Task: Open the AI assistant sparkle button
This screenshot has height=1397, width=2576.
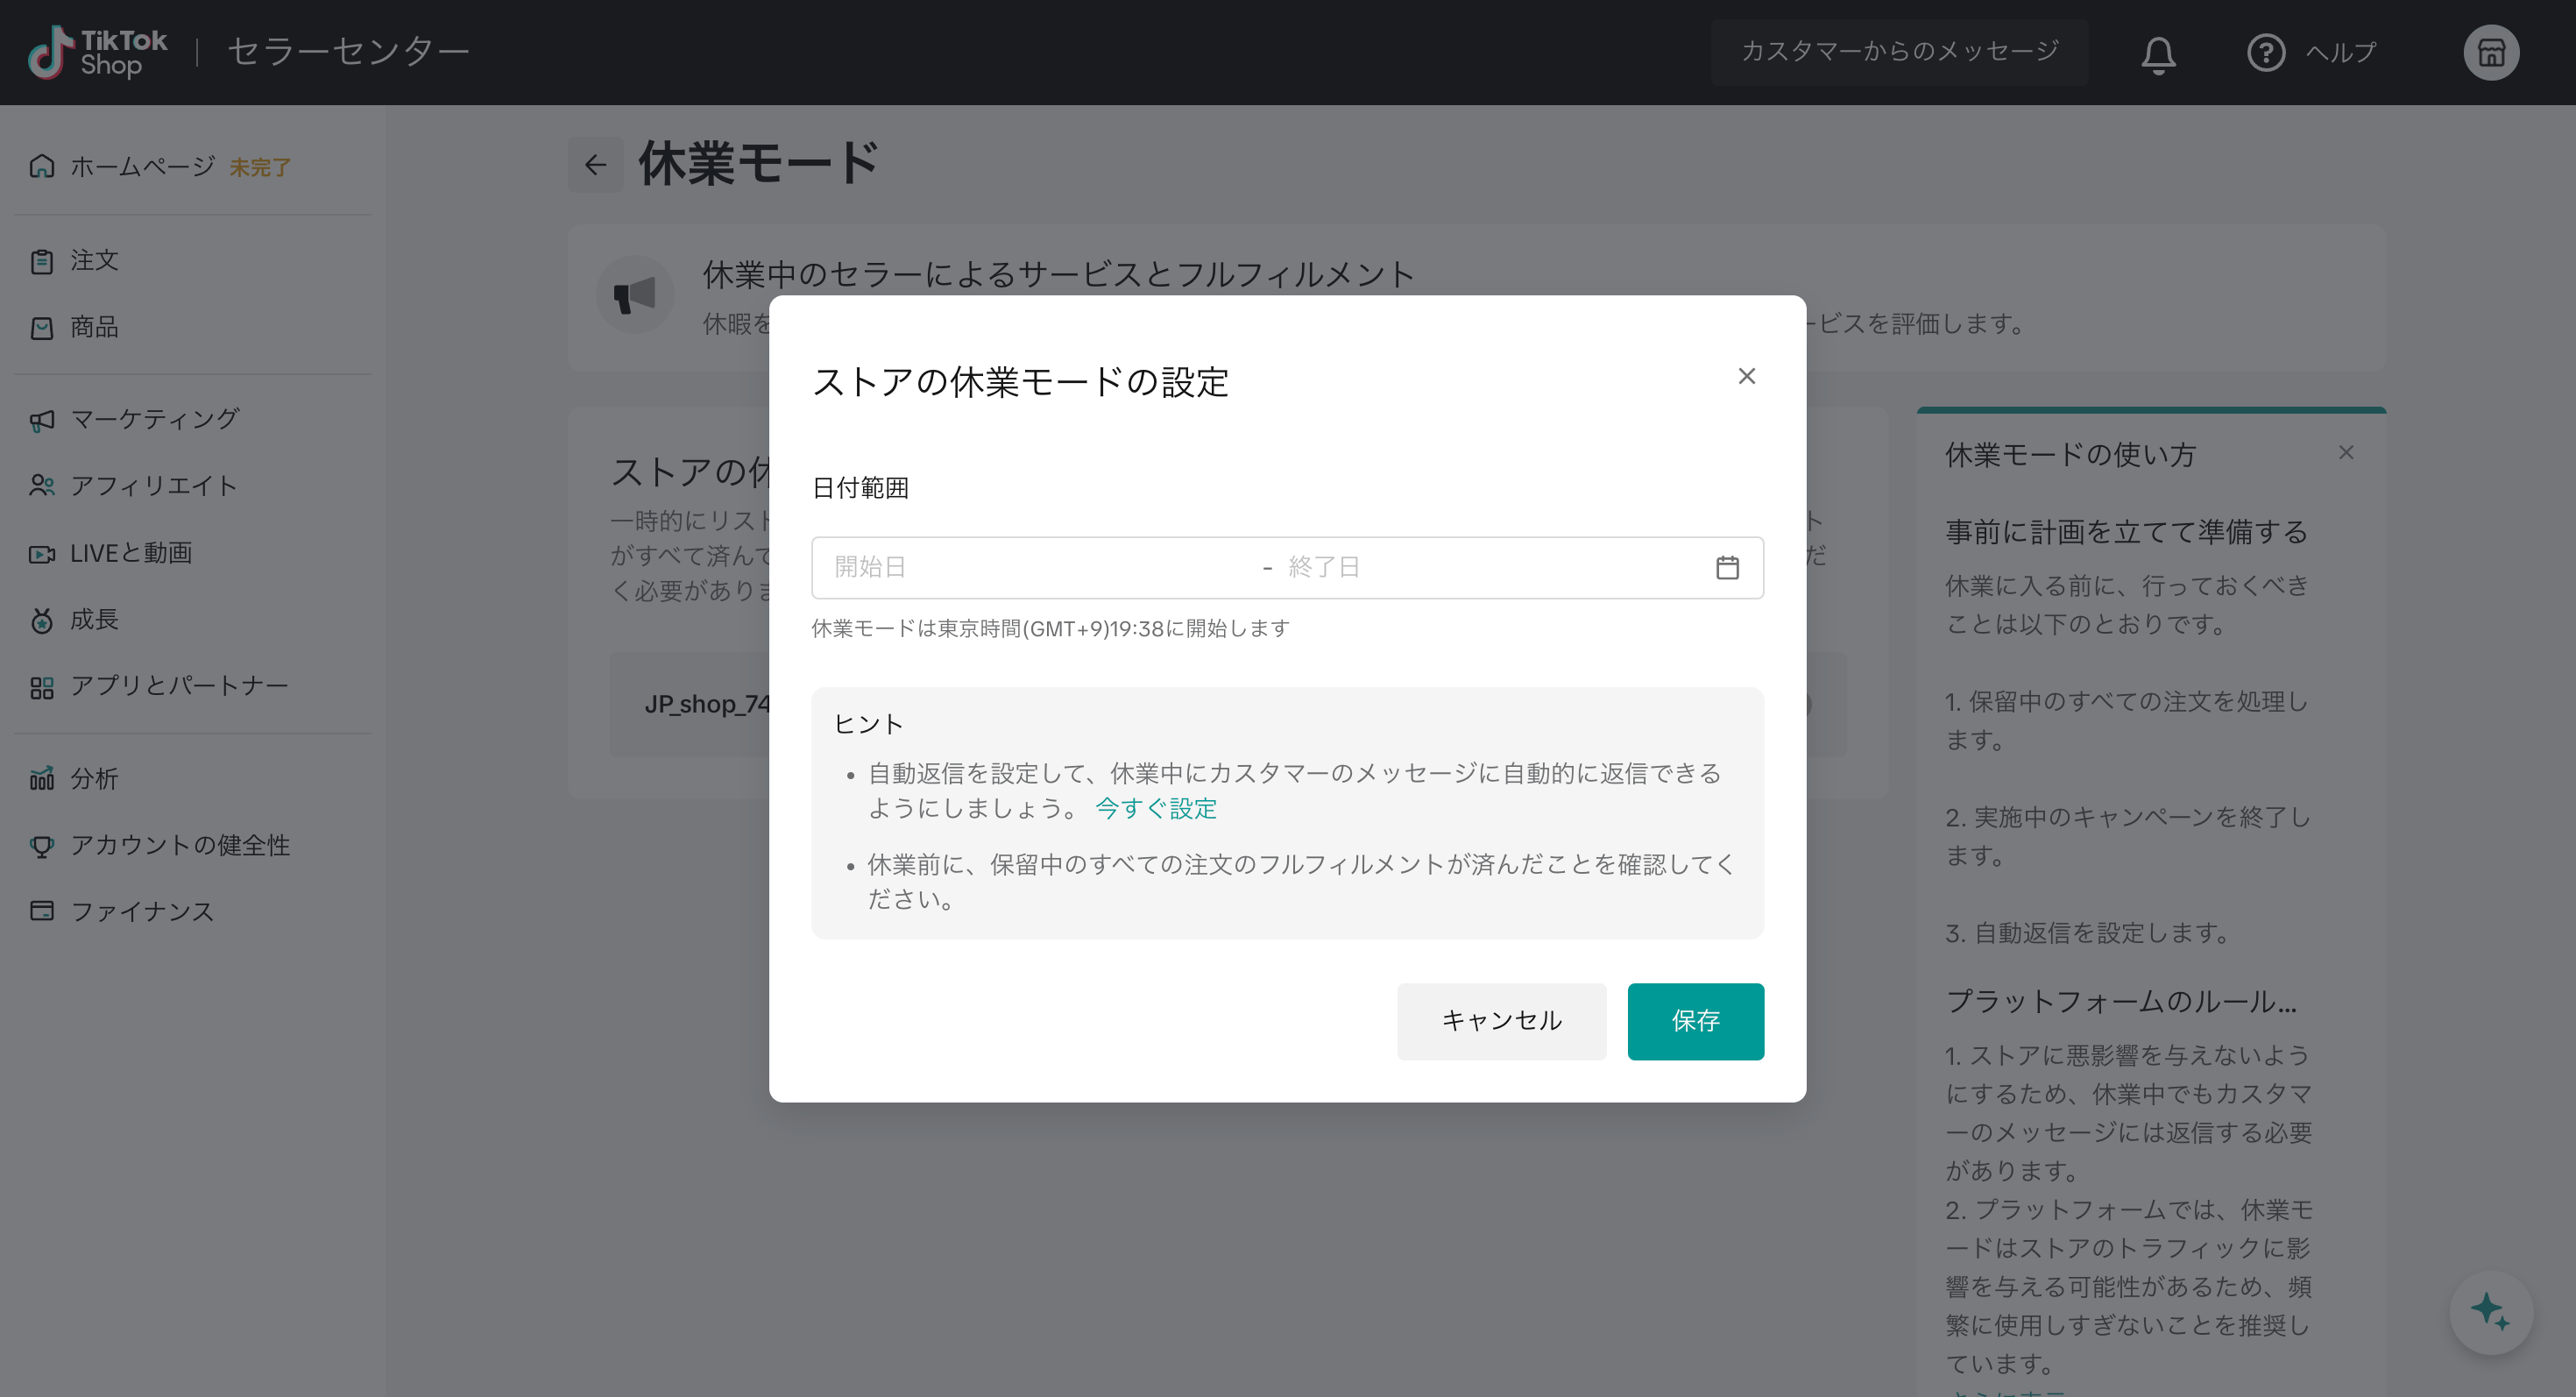Action: (2490, 1312)
